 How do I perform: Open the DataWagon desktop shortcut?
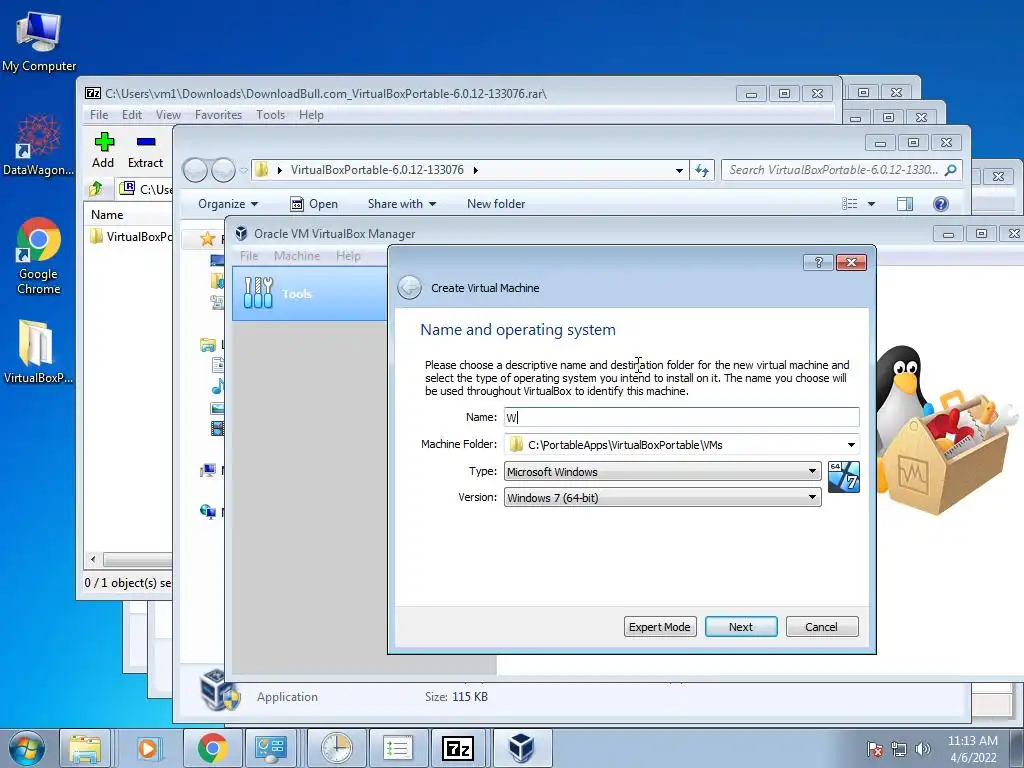(x=38, y=144)
